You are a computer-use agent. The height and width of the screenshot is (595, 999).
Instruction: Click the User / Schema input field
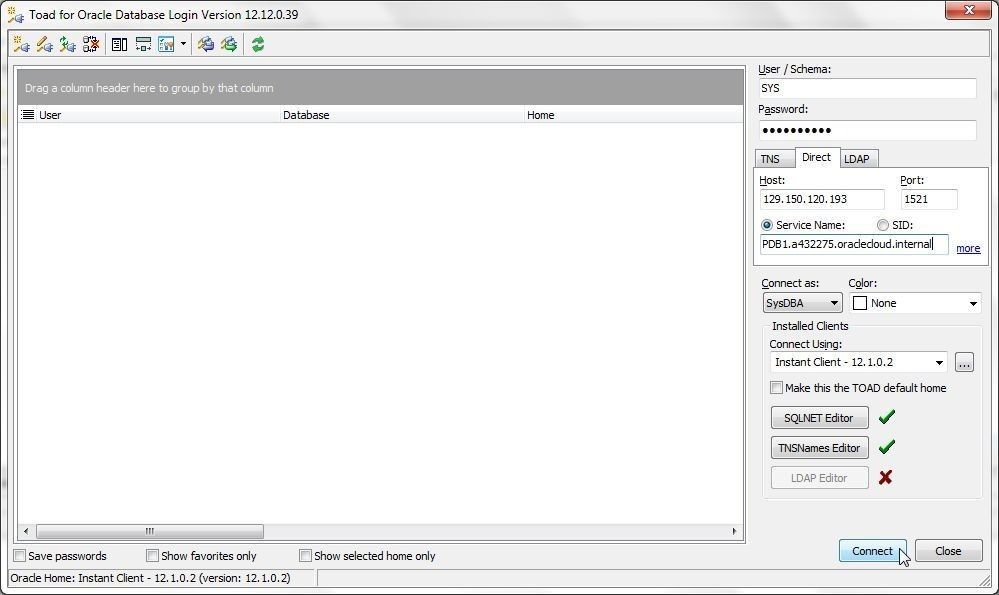click(867, 88)
